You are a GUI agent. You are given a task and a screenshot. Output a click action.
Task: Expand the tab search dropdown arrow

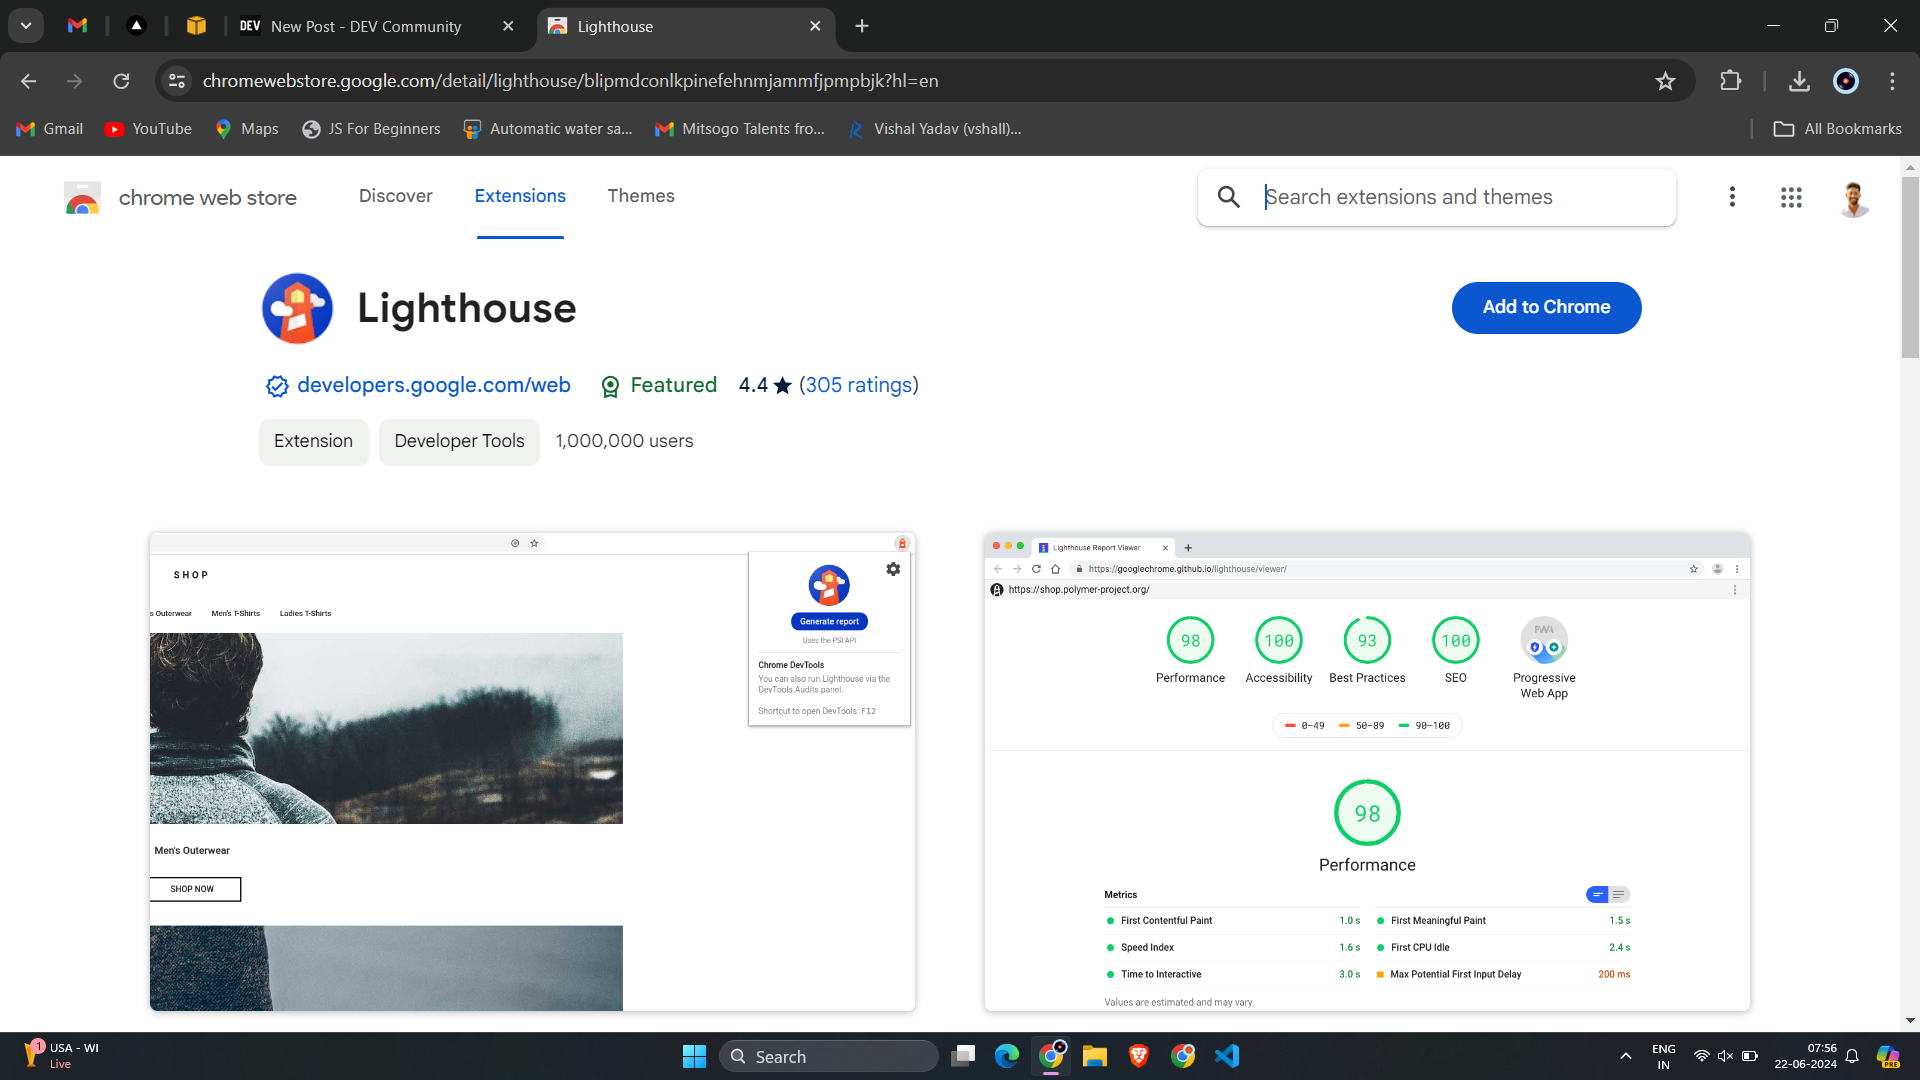coord(26,26)
